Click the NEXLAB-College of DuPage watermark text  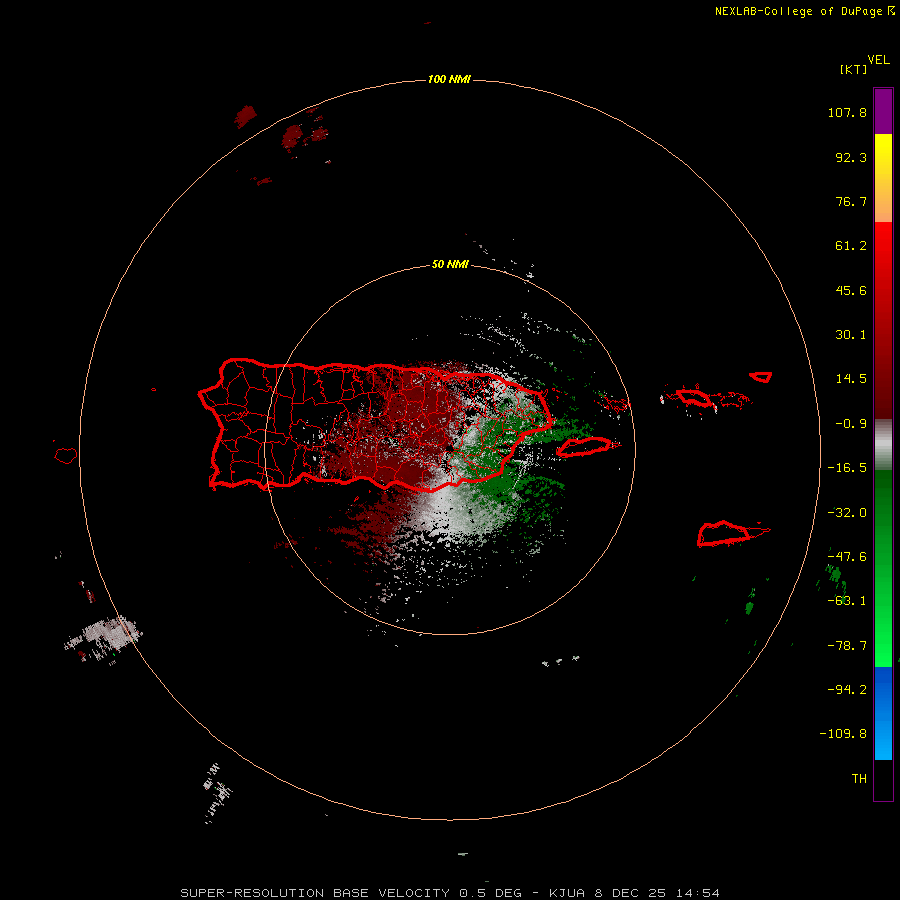coord(804,11)
